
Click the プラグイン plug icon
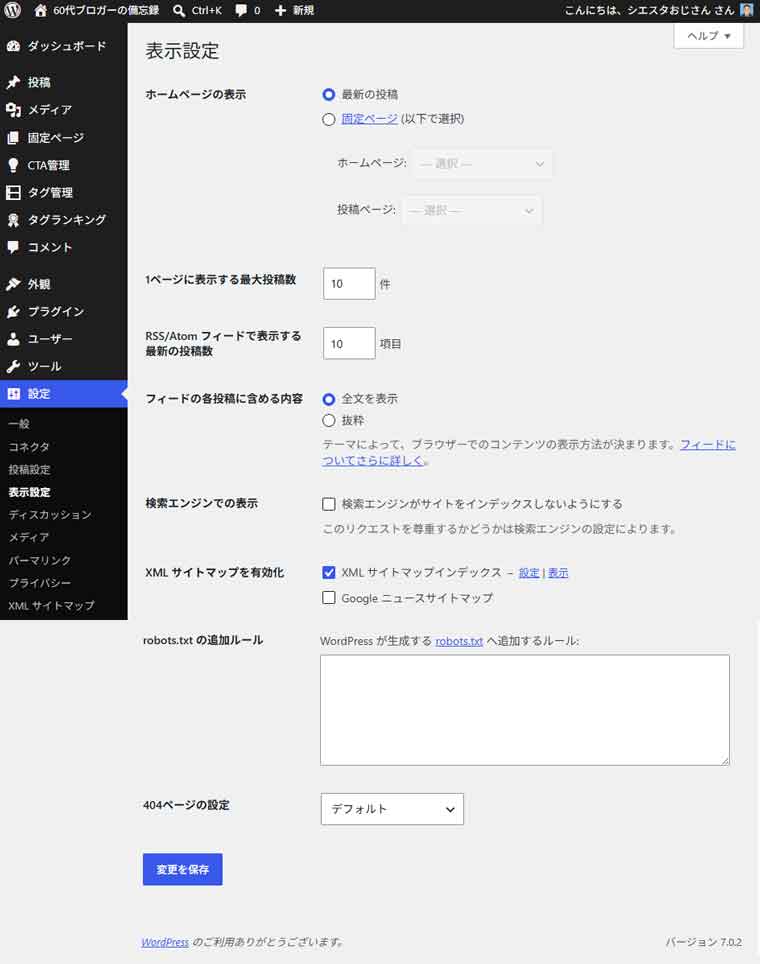click(x=13, y=312)
